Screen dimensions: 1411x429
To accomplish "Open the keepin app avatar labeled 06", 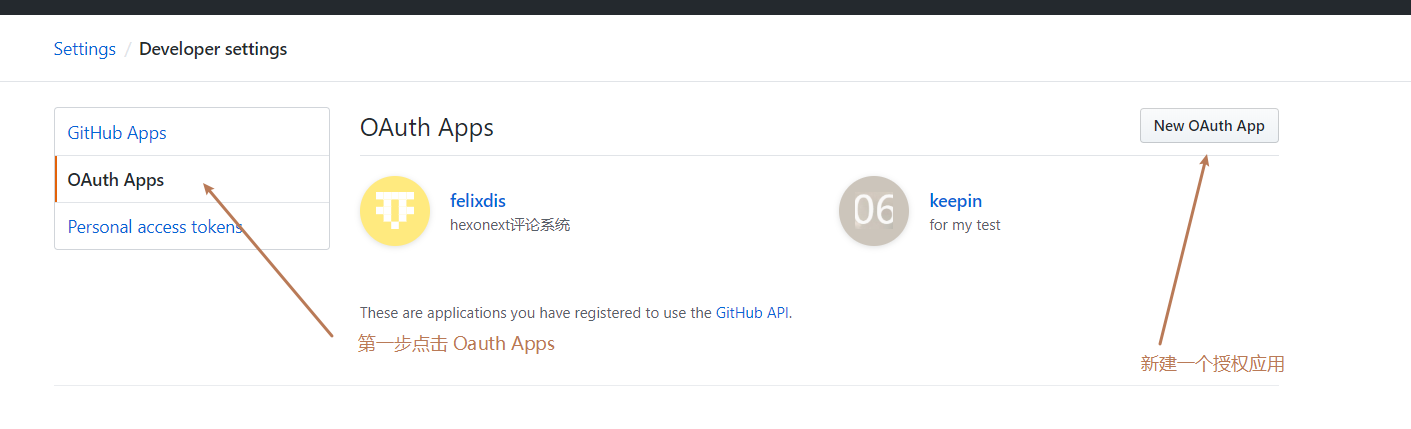I will [874, 211].
